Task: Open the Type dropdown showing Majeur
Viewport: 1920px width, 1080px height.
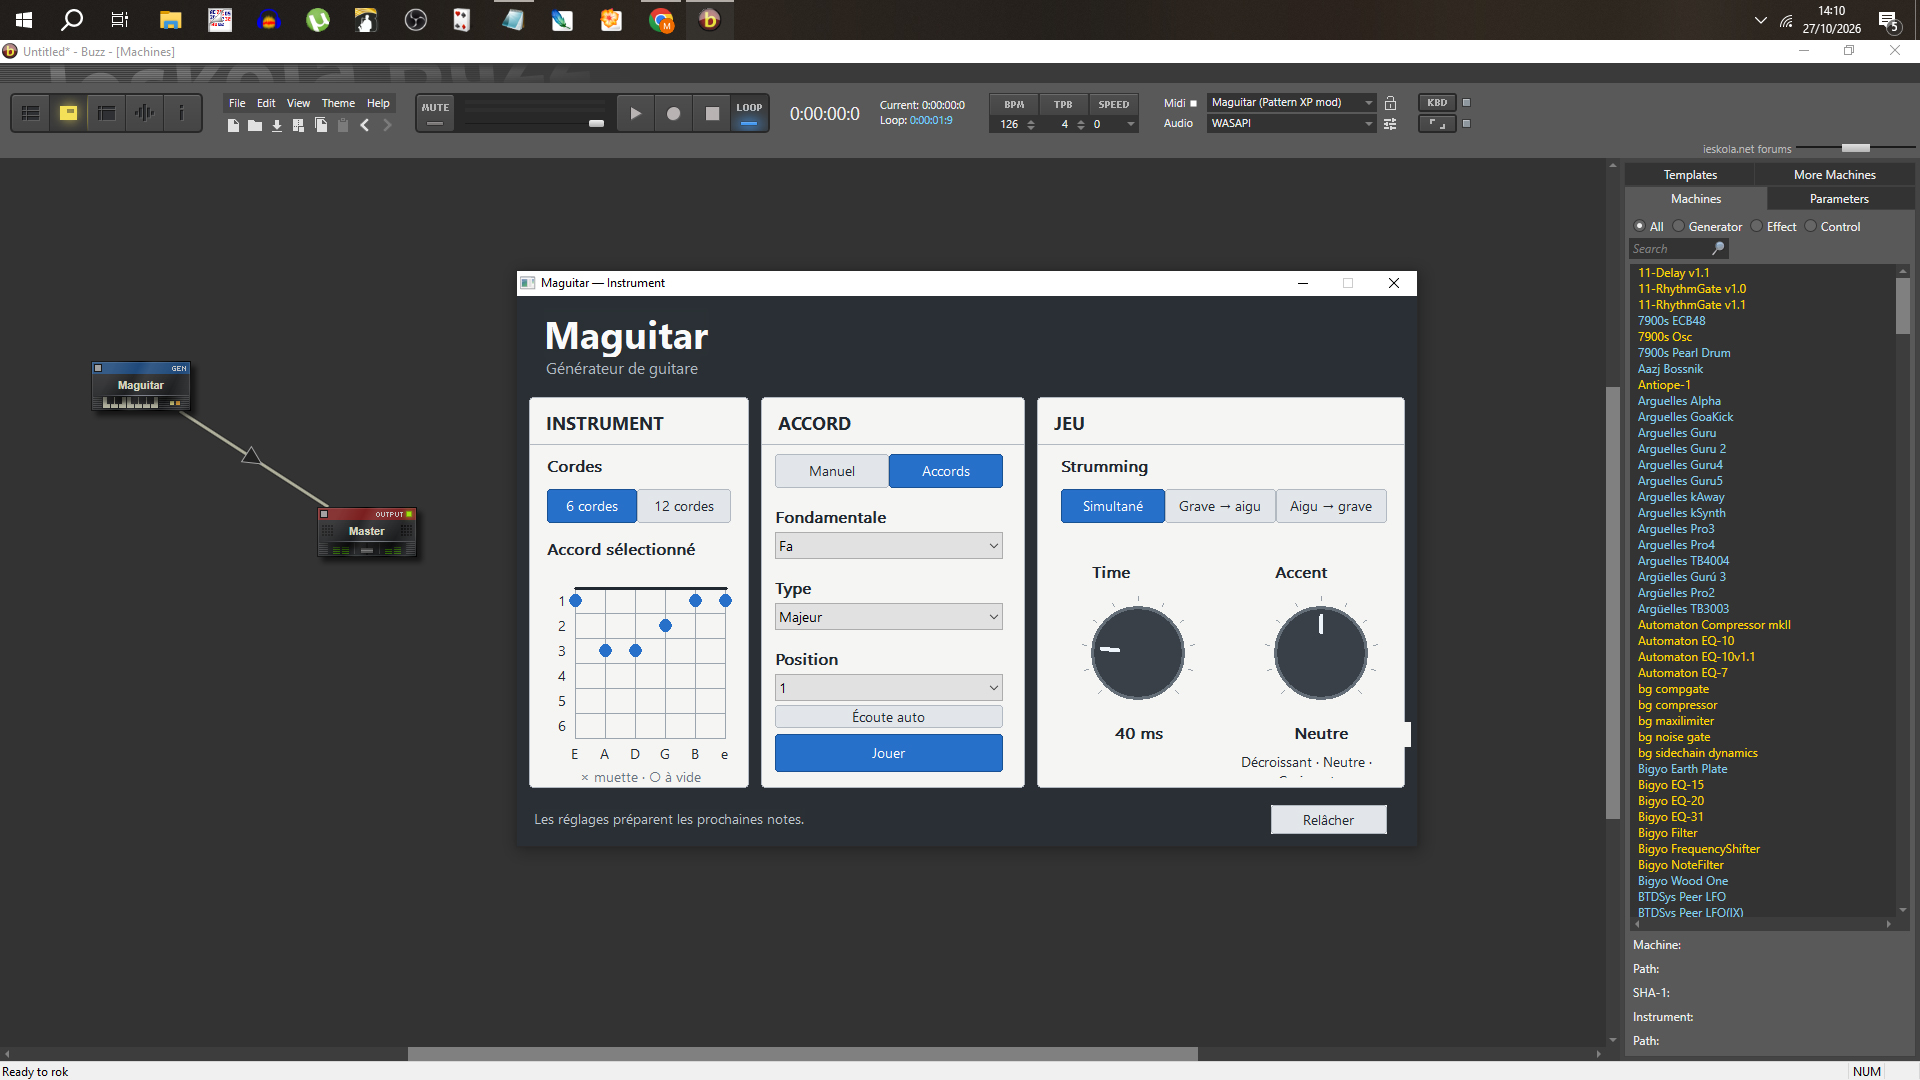Action: coord(888,617)
